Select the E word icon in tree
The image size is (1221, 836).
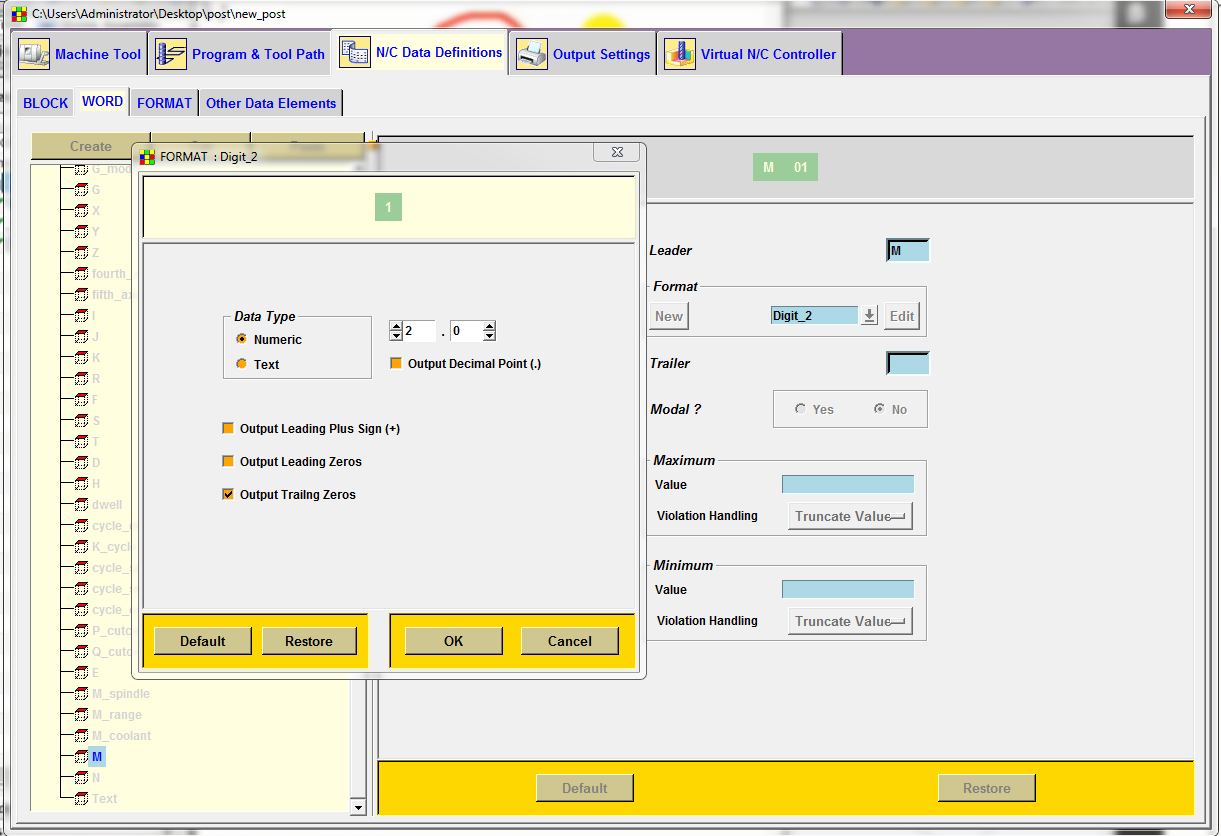pyautogui.click(x=82, y=673)
